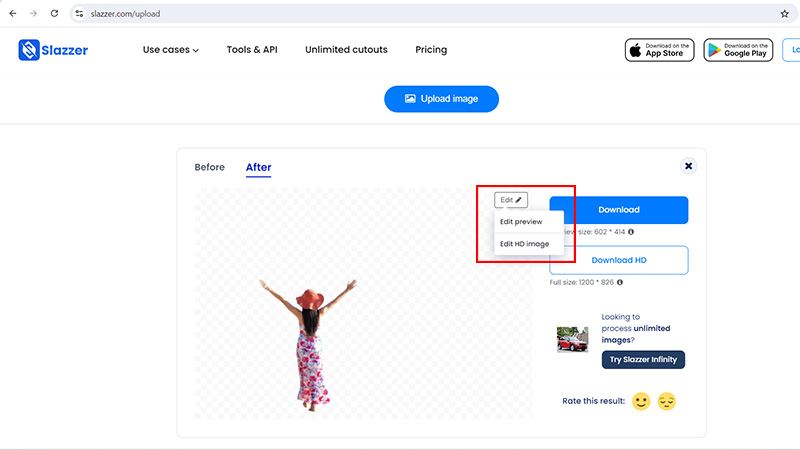Click 'Looking to process unlimited images?' text

point(635,328)
